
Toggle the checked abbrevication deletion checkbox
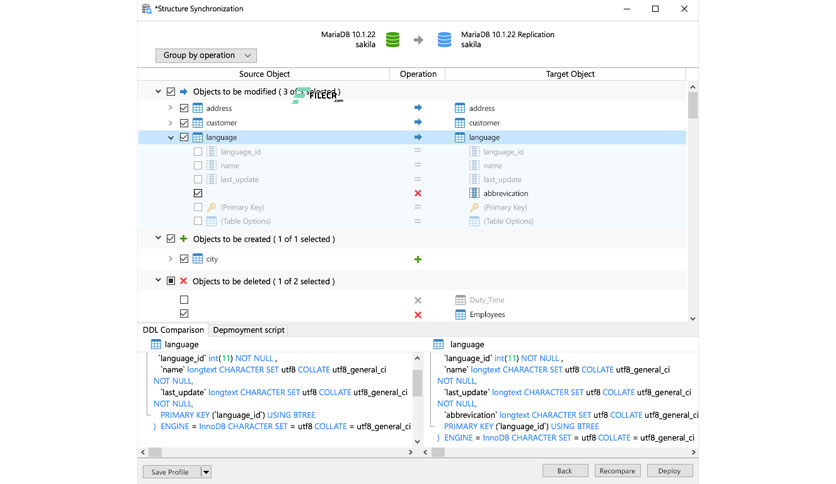coord(198,193)
